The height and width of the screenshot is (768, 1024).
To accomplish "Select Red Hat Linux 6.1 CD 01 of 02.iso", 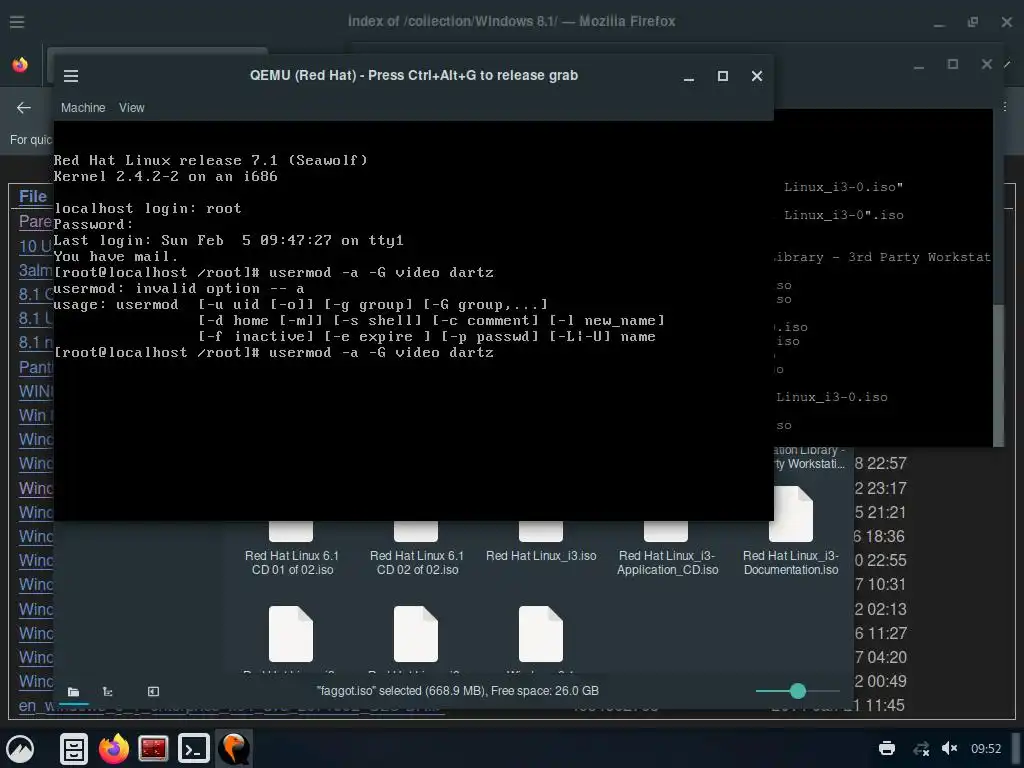I will pos(292,551).
